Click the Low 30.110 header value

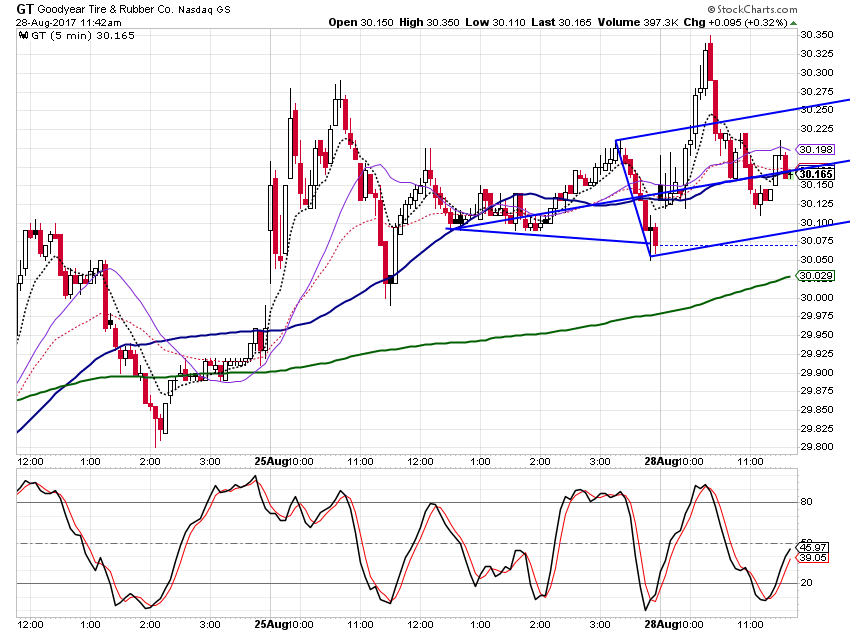(495, 22)
